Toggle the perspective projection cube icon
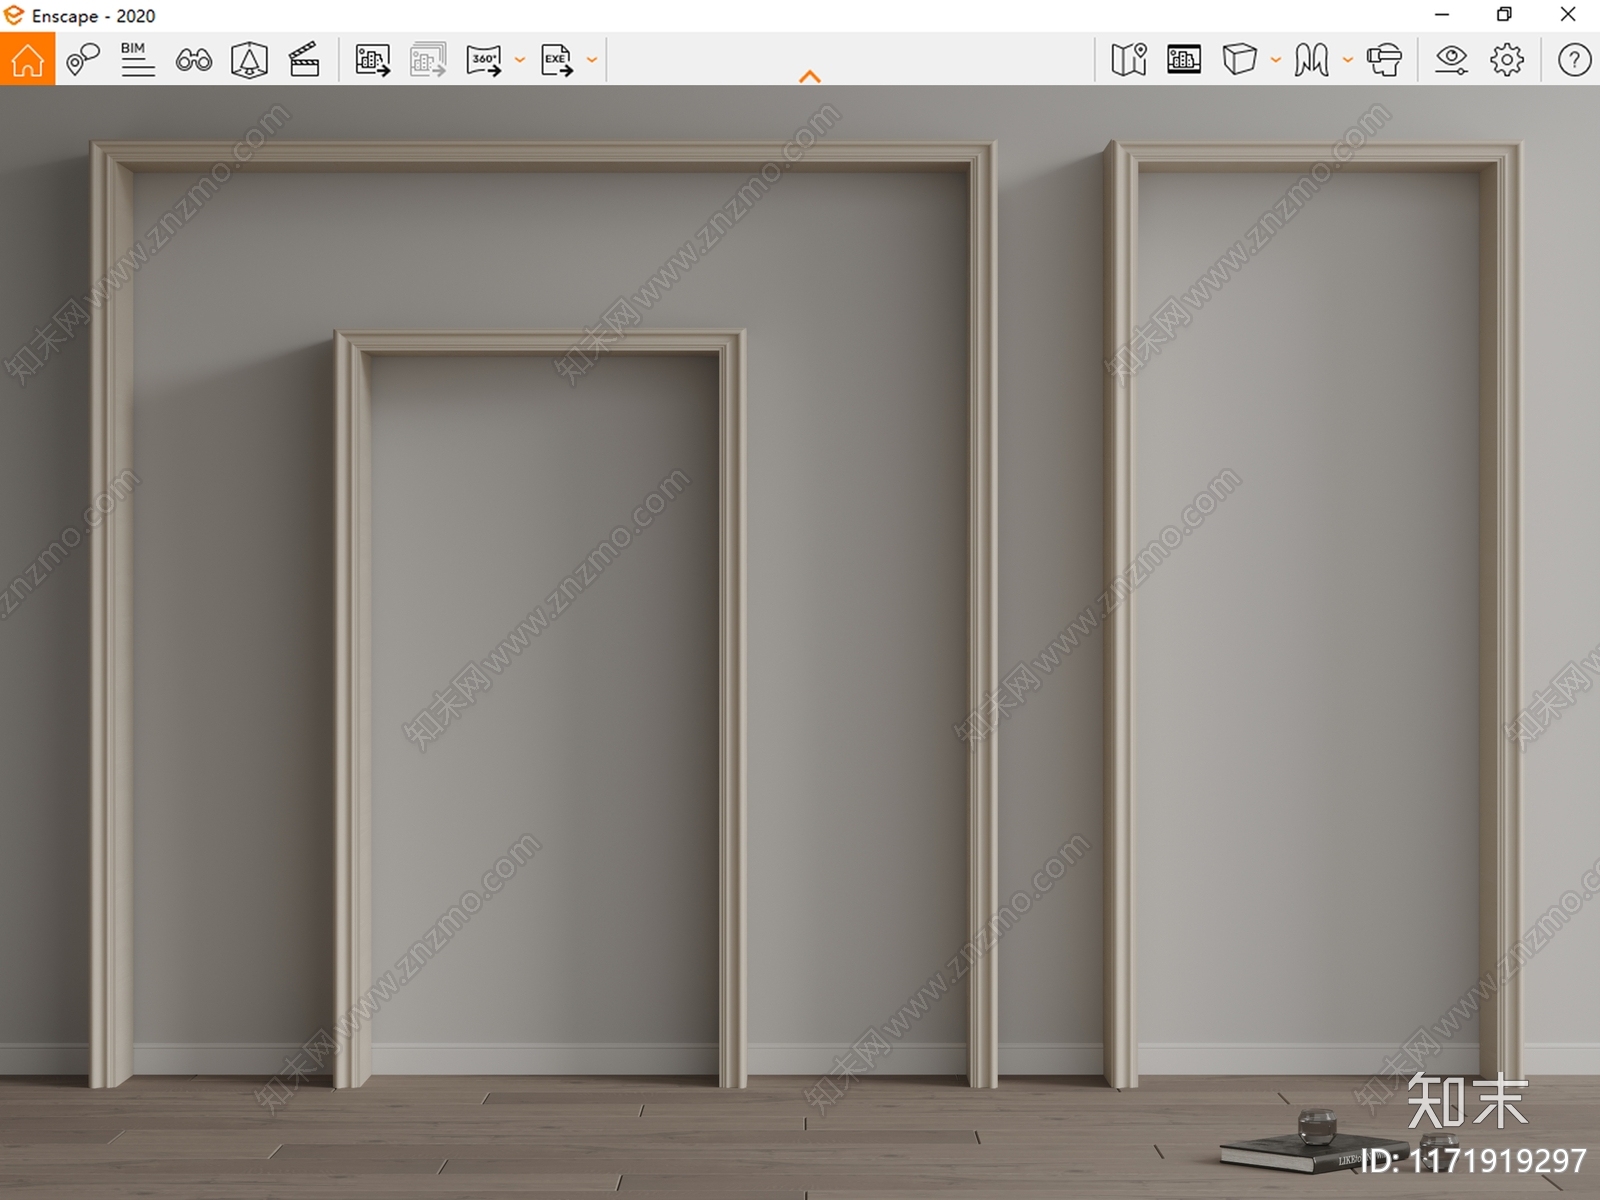 point(1239,59)
